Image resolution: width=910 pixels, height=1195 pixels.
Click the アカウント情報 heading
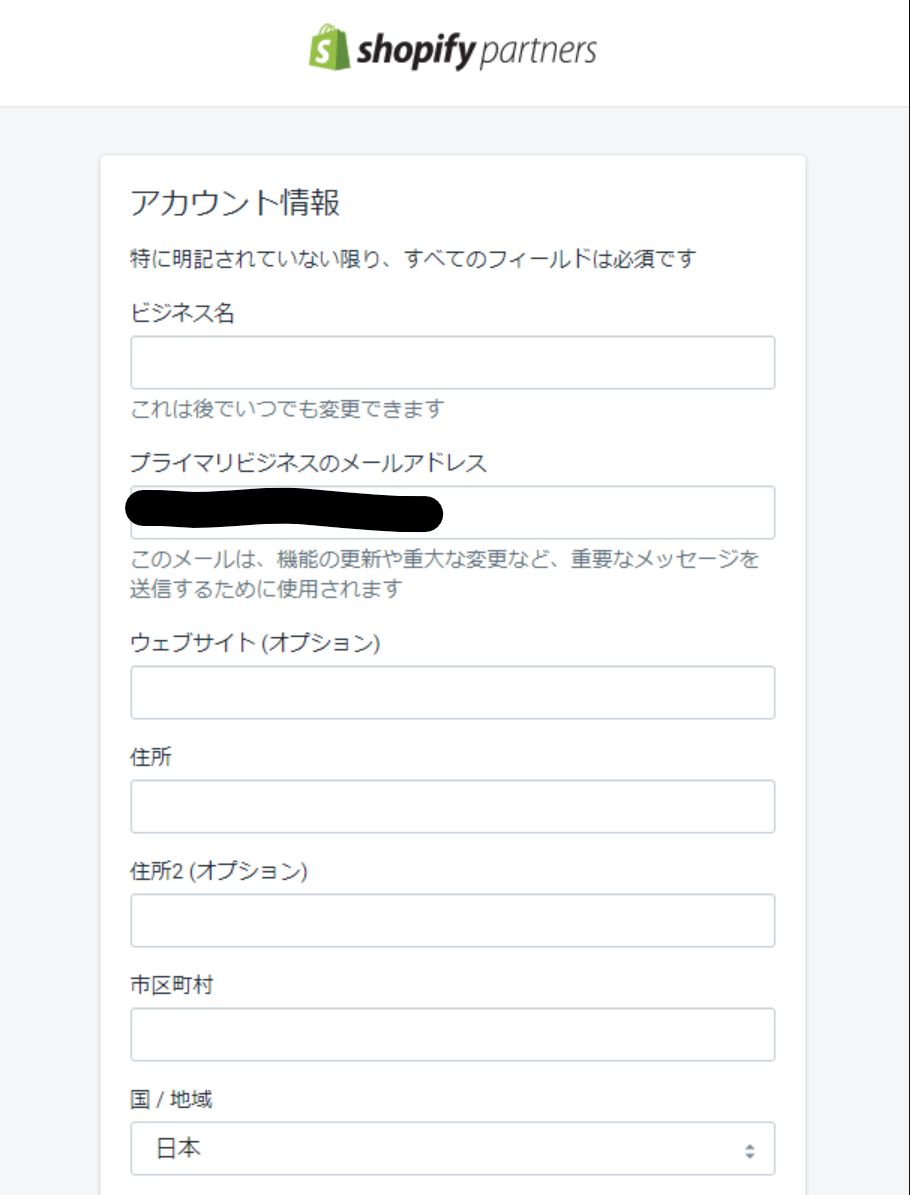[235, 203]
